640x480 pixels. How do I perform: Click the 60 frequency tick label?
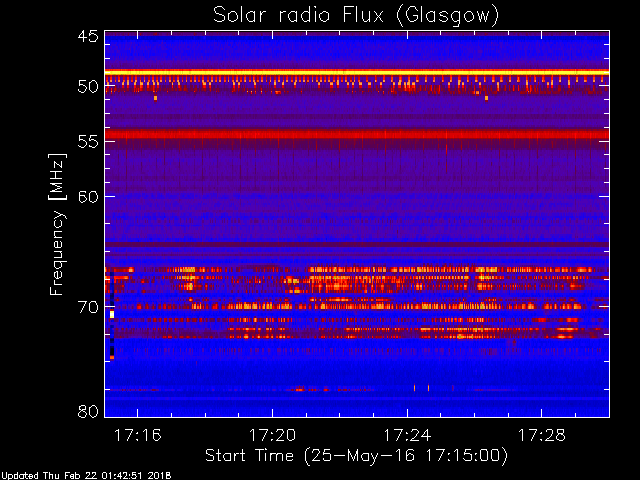[x=88, y=197]
